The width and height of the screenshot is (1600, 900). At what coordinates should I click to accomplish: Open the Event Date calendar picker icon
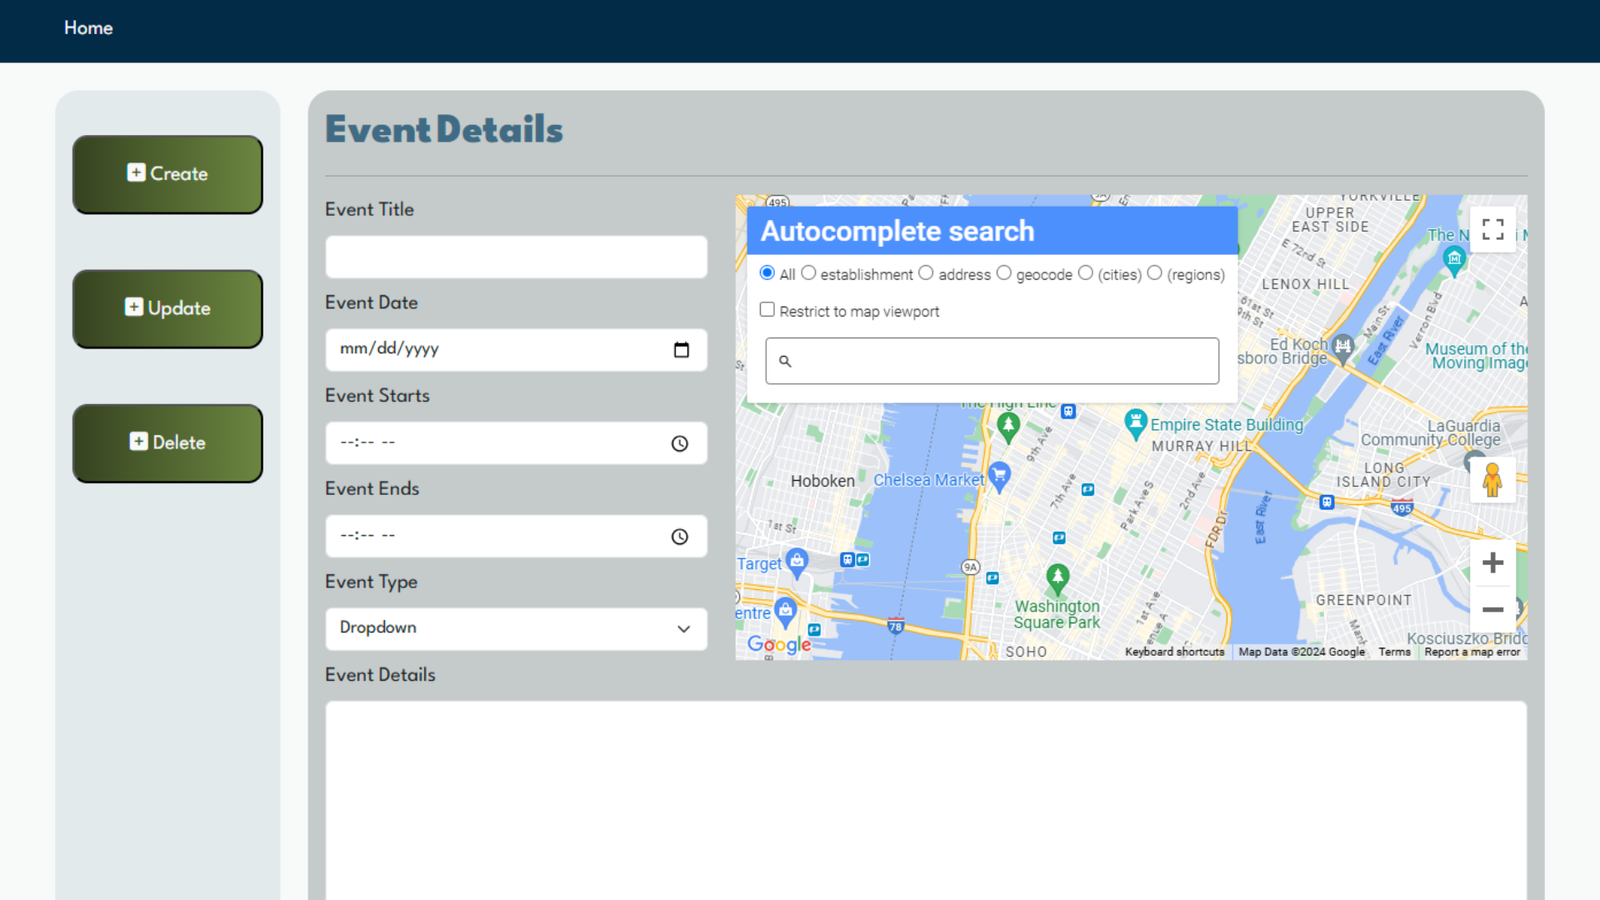click(681, 350)
